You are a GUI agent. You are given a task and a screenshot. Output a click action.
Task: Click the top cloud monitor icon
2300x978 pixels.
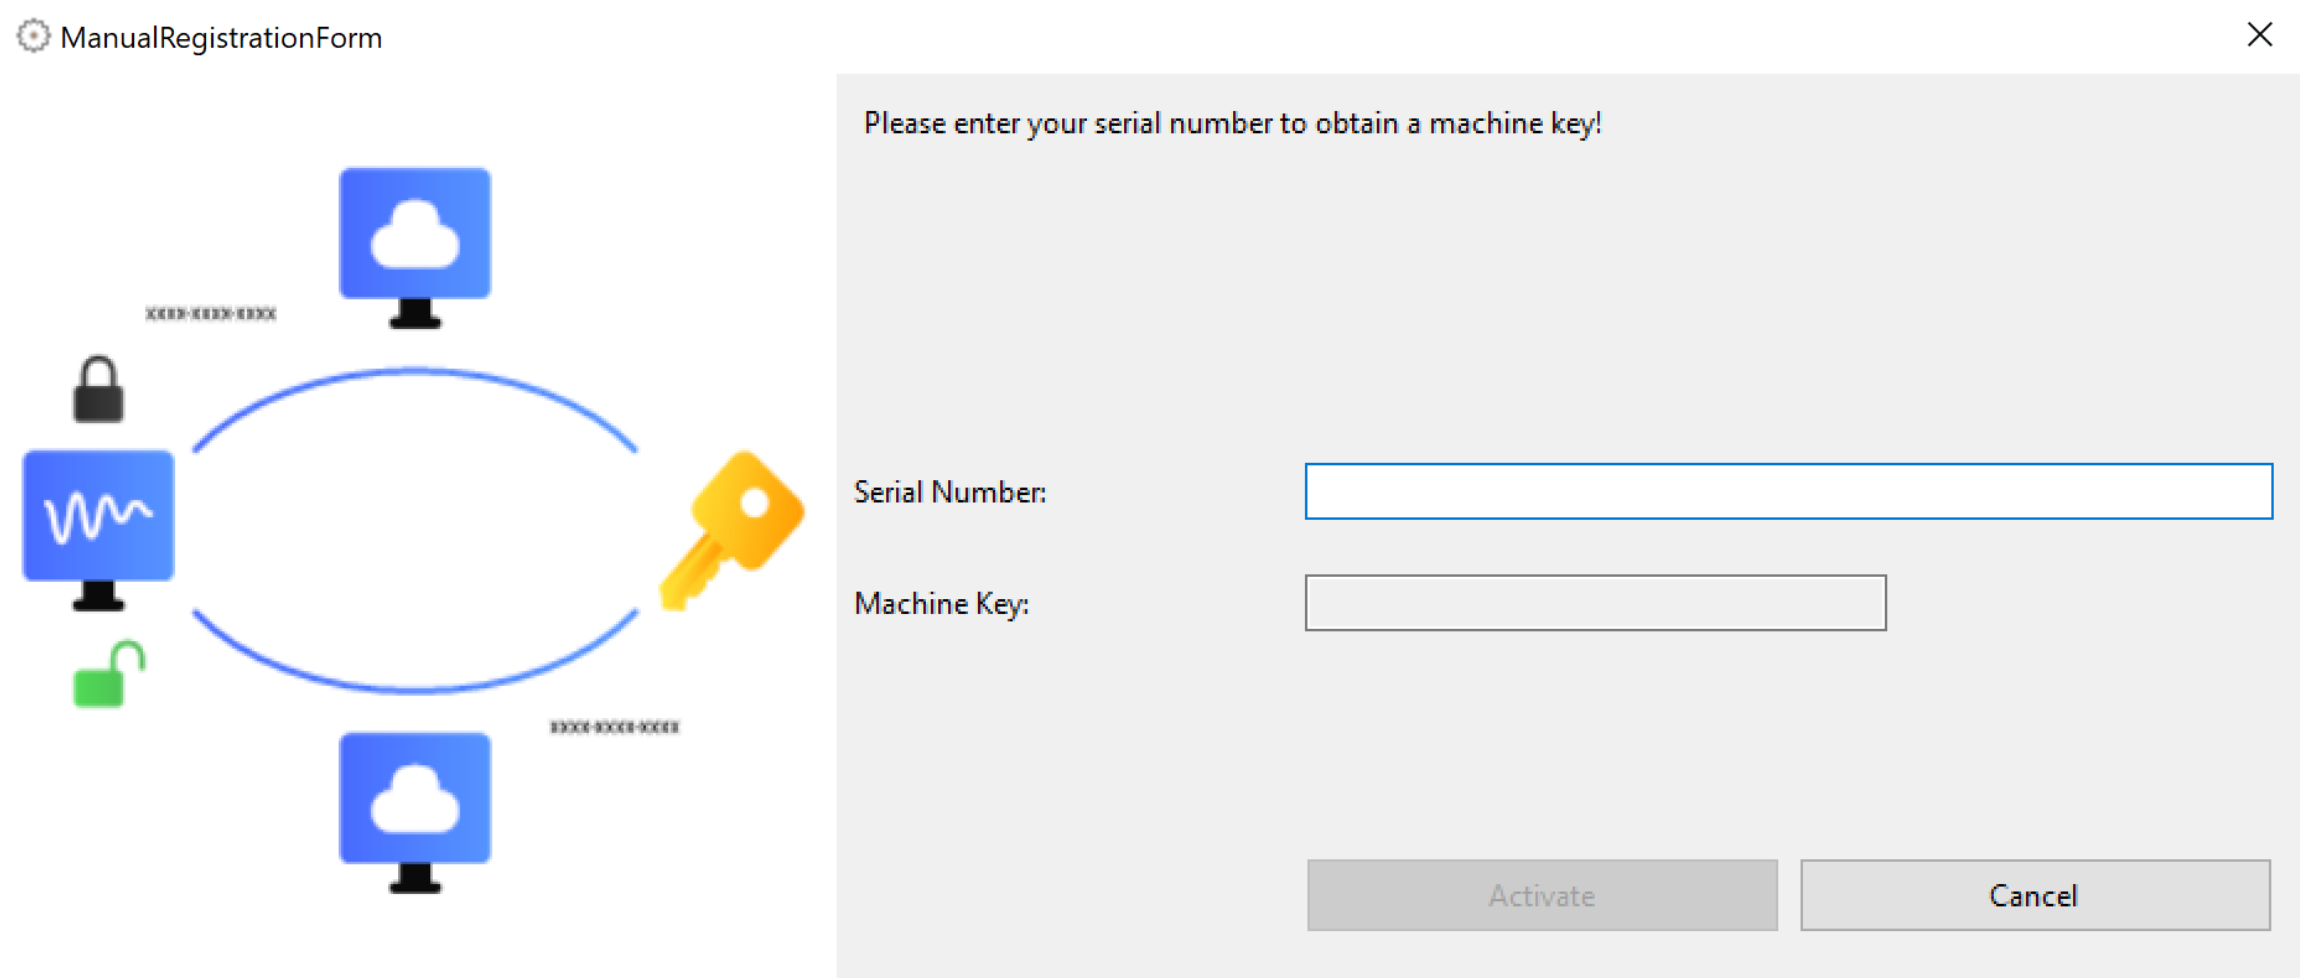pyautogui.click(x=415, y=244)
